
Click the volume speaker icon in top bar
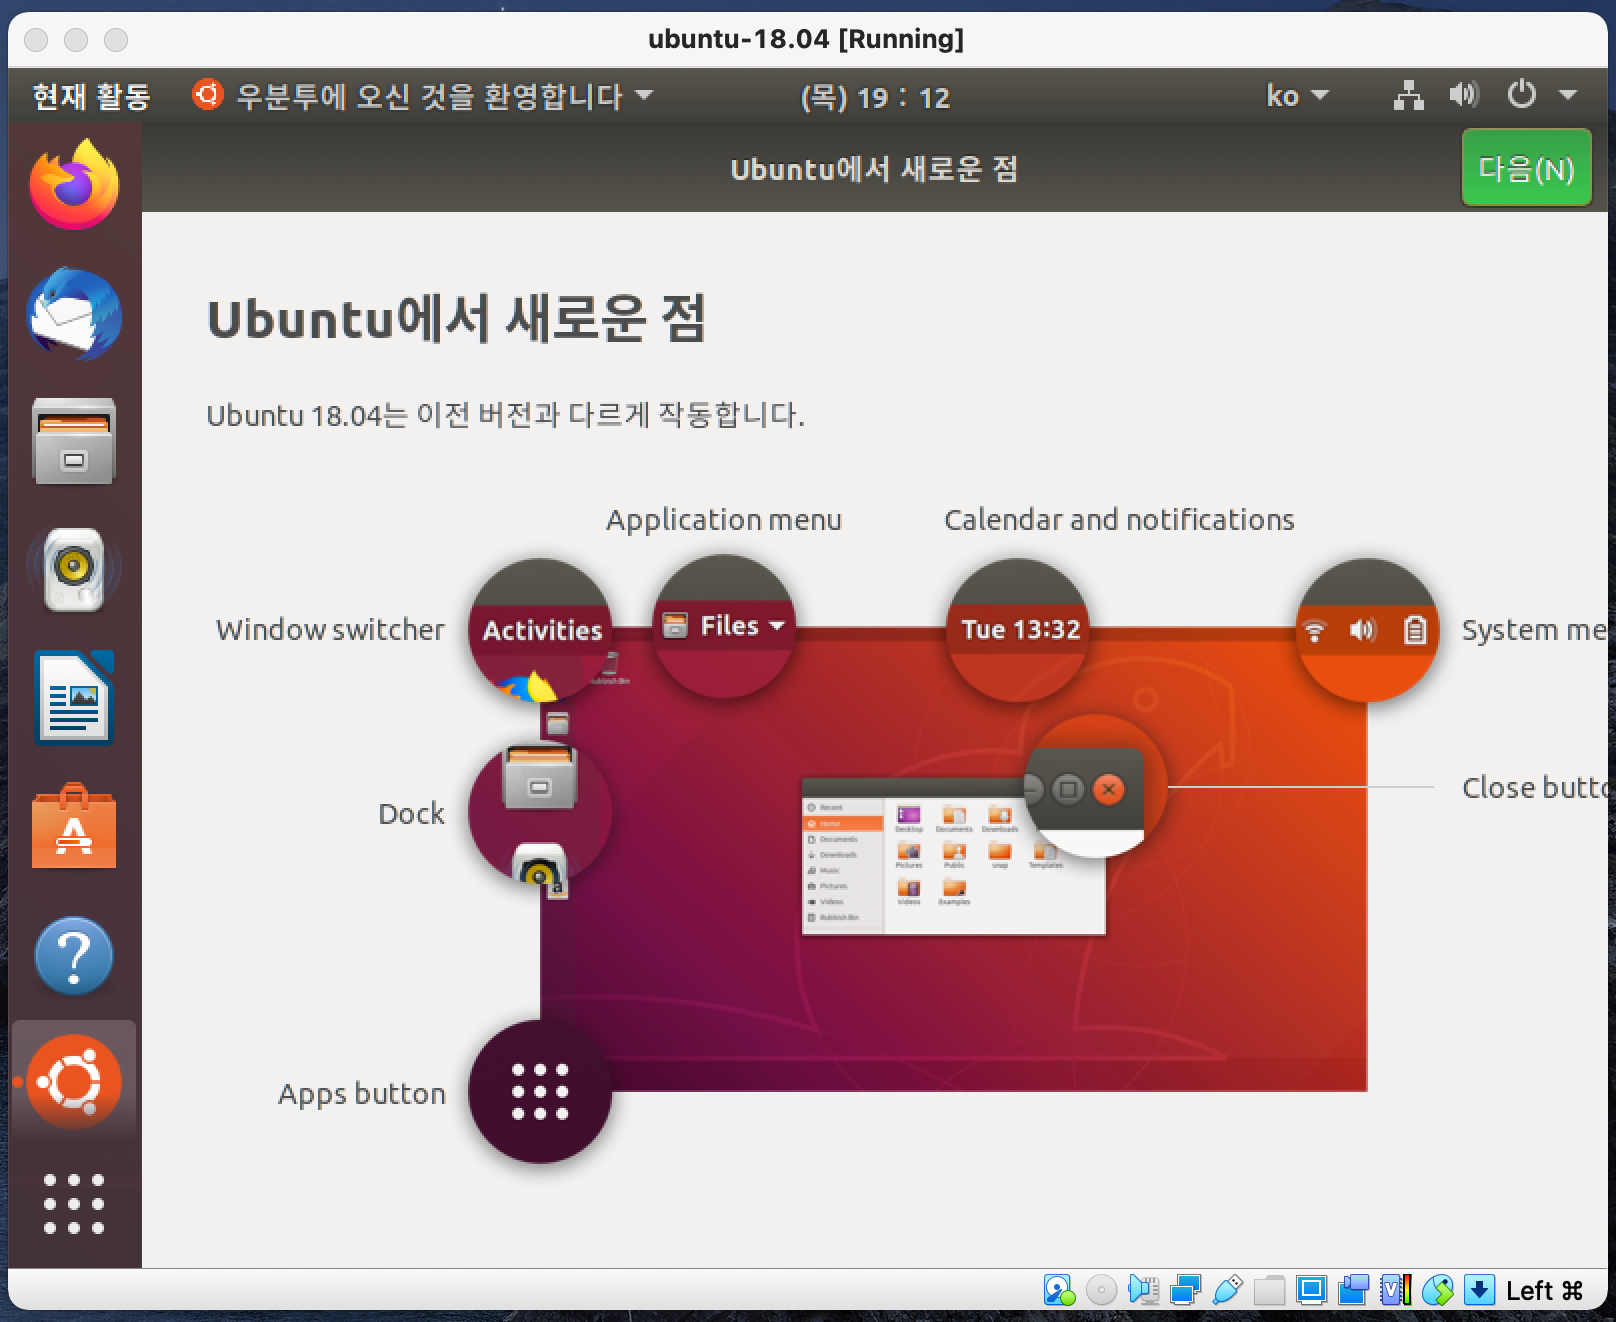(1463, 96)
